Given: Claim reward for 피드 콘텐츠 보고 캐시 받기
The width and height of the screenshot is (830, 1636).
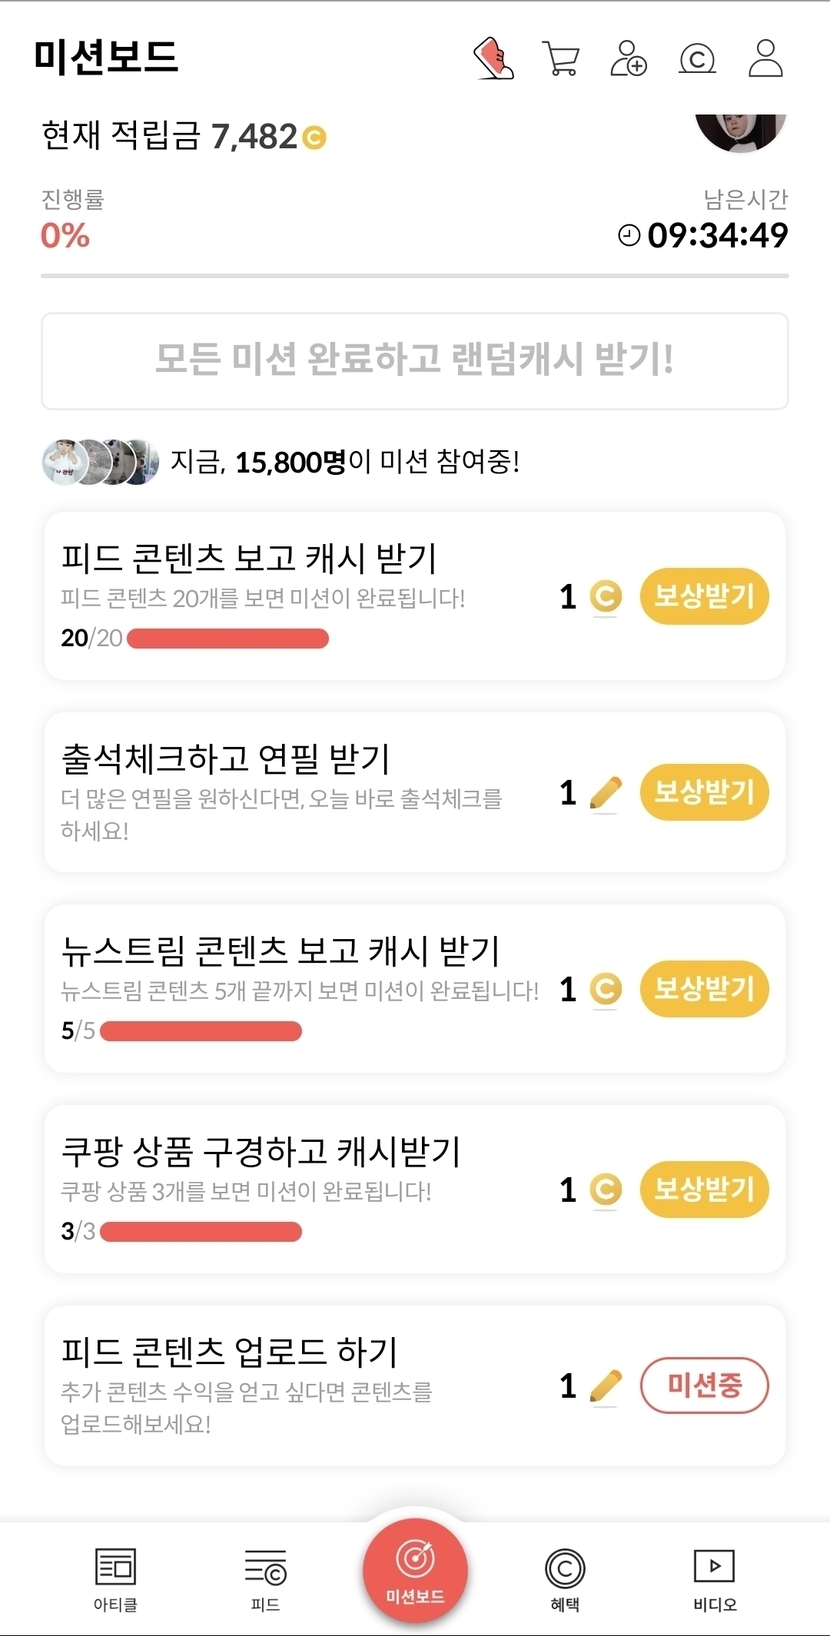Looking at the screenshot, I should pyautogui.click(x=704, y=597).
